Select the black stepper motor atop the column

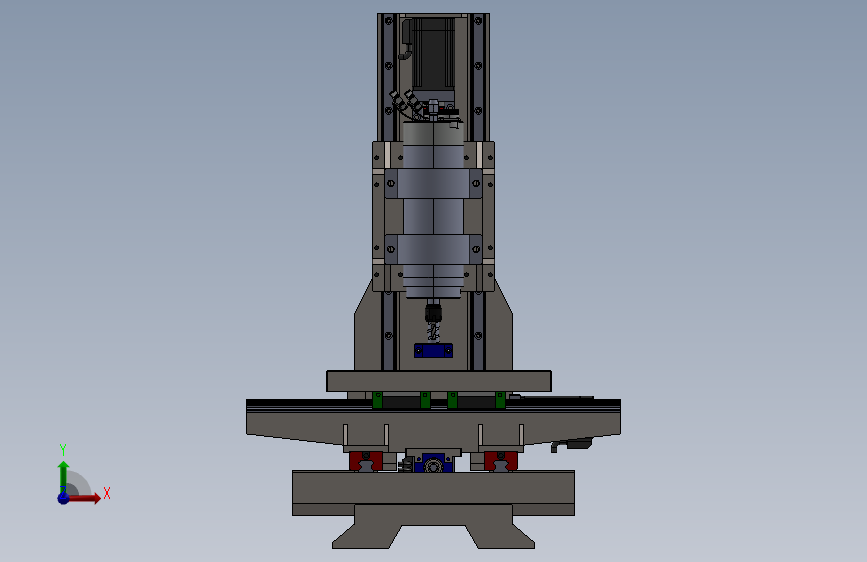(434, 53)
